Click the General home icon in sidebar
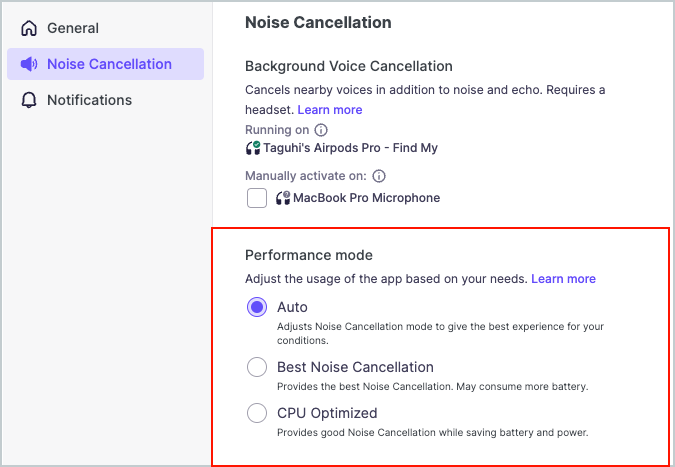Image resolution: width=675 pixels, height=467 pixels. pyautogui.click(x=29, y=28)
